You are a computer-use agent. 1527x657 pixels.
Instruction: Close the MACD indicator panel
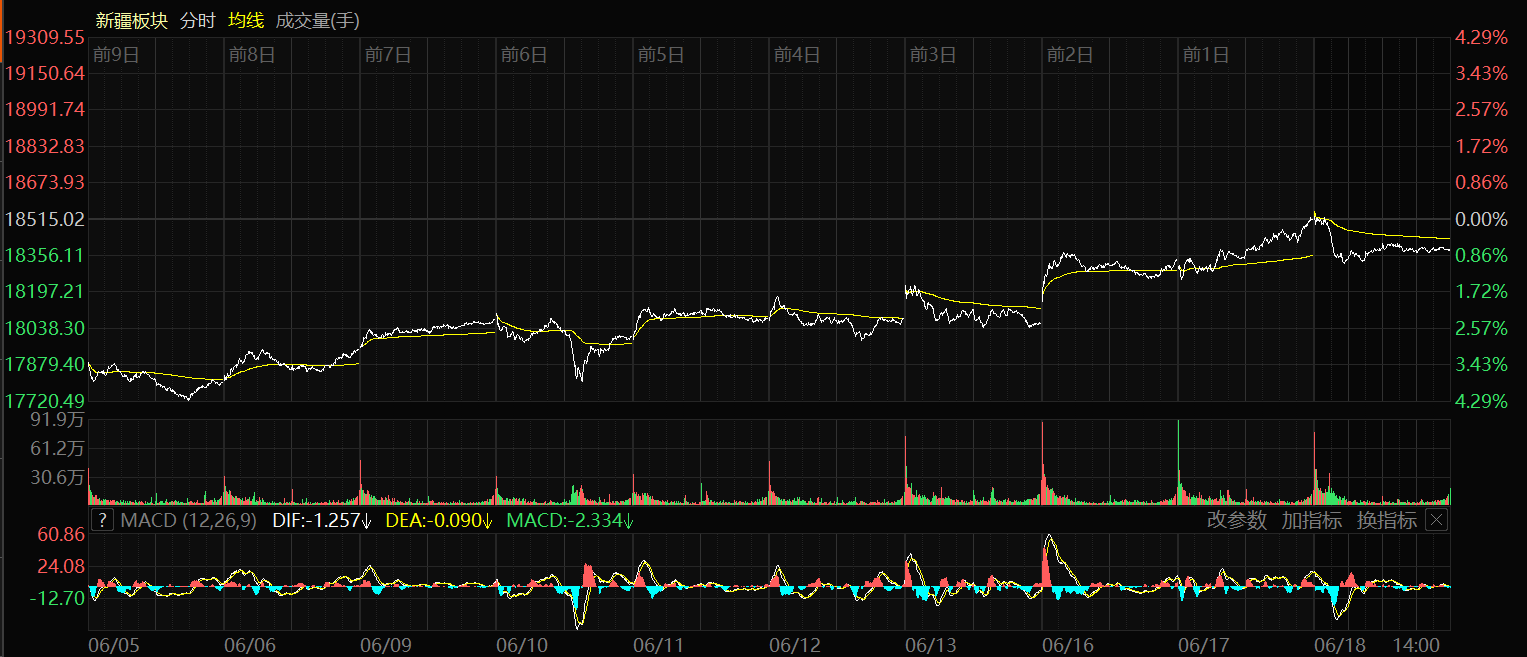click(1436, 520)
